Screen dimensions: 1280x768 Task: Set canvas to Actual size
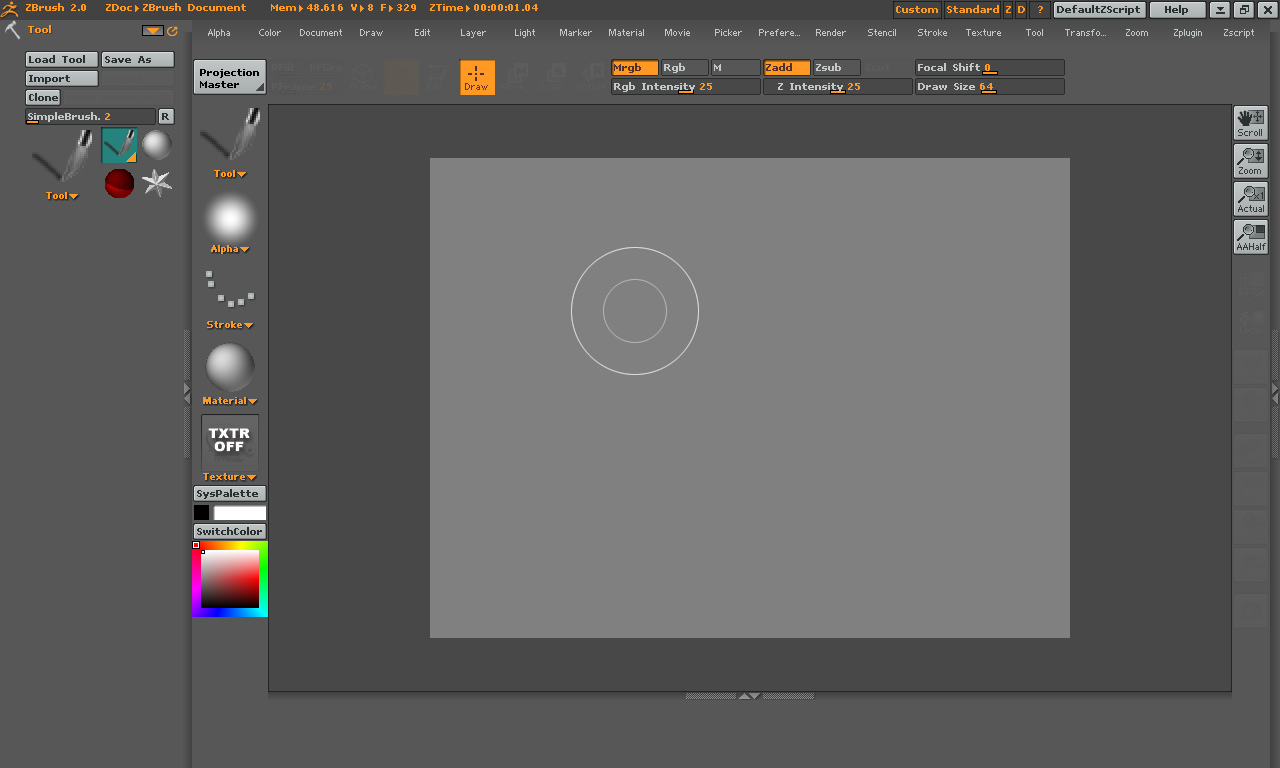pos(1250,198)
